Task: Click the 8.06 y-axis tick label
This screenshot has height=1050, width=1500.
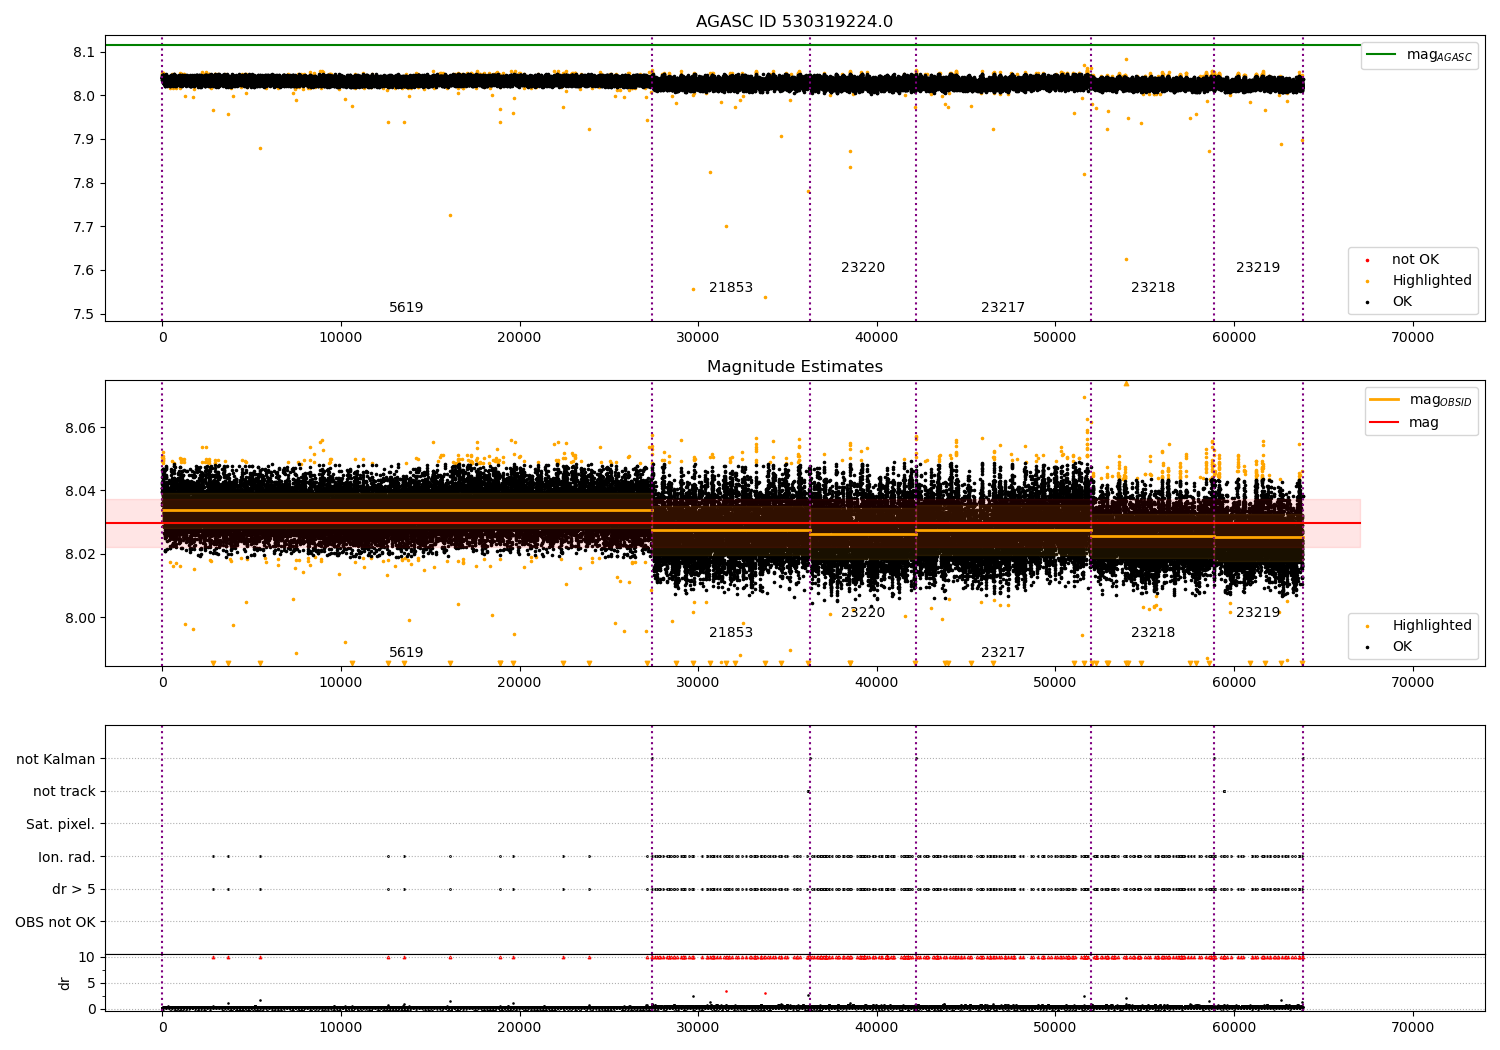Action: (x=80, y=428)
